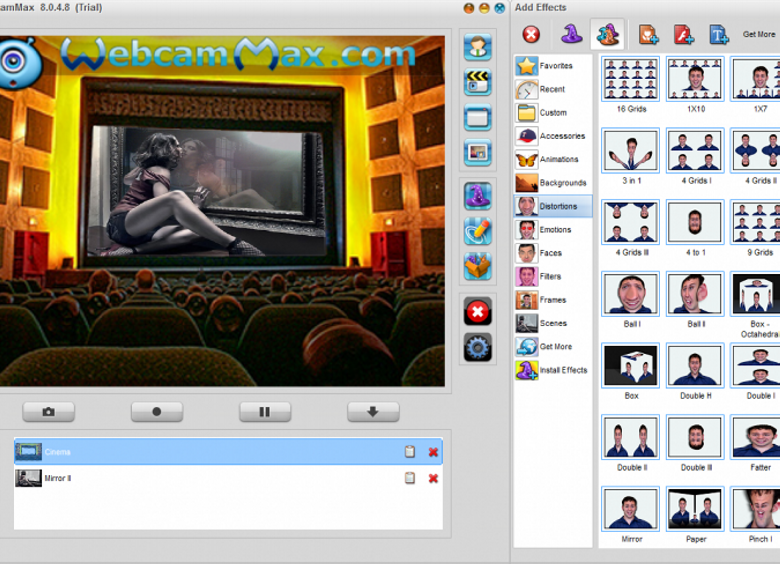Apply the 9 Grids effect
Viewport: 780px width, 564px height.
[756, 222]
